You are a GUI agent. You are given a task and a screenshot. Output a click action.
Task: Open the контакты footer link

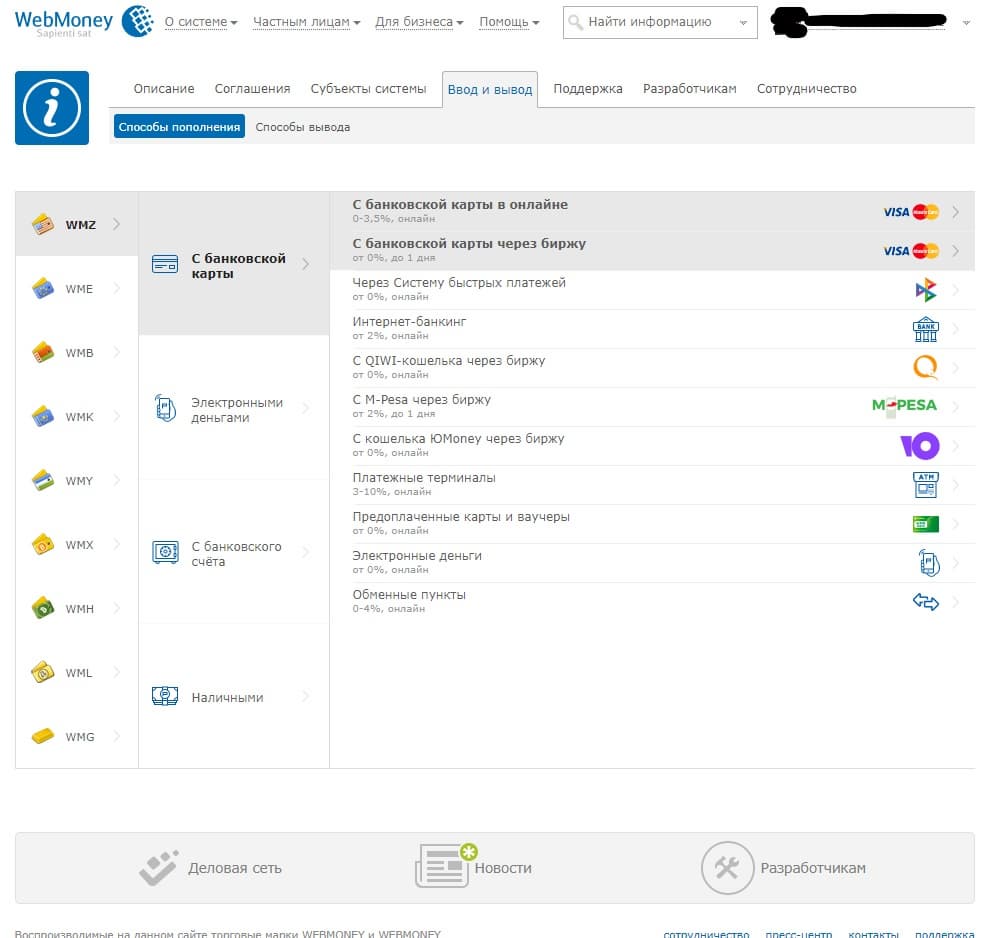point(873,934)
